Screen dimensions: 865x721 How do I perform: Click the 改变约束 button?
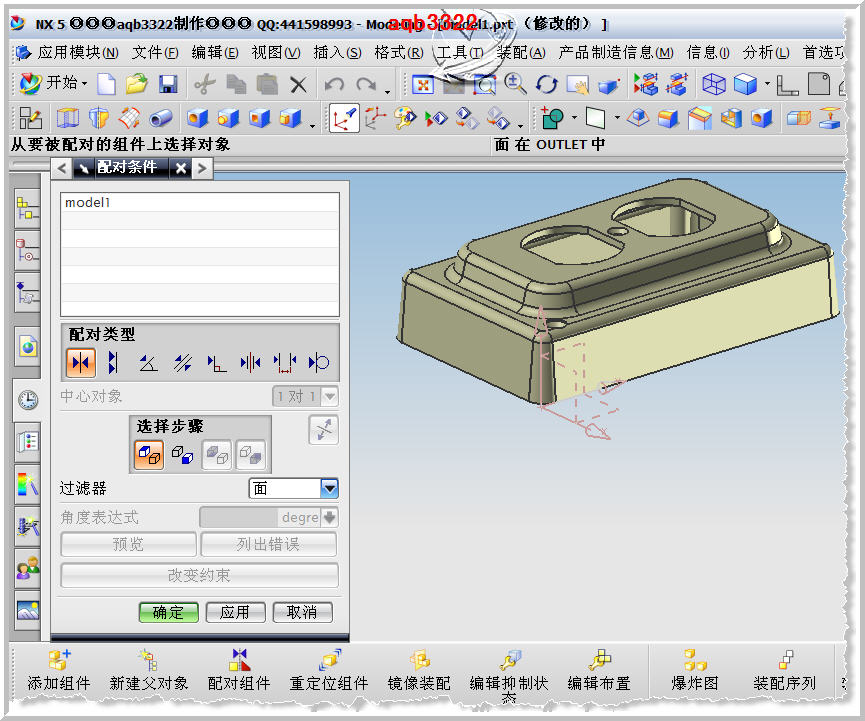(x=199, y=575)
